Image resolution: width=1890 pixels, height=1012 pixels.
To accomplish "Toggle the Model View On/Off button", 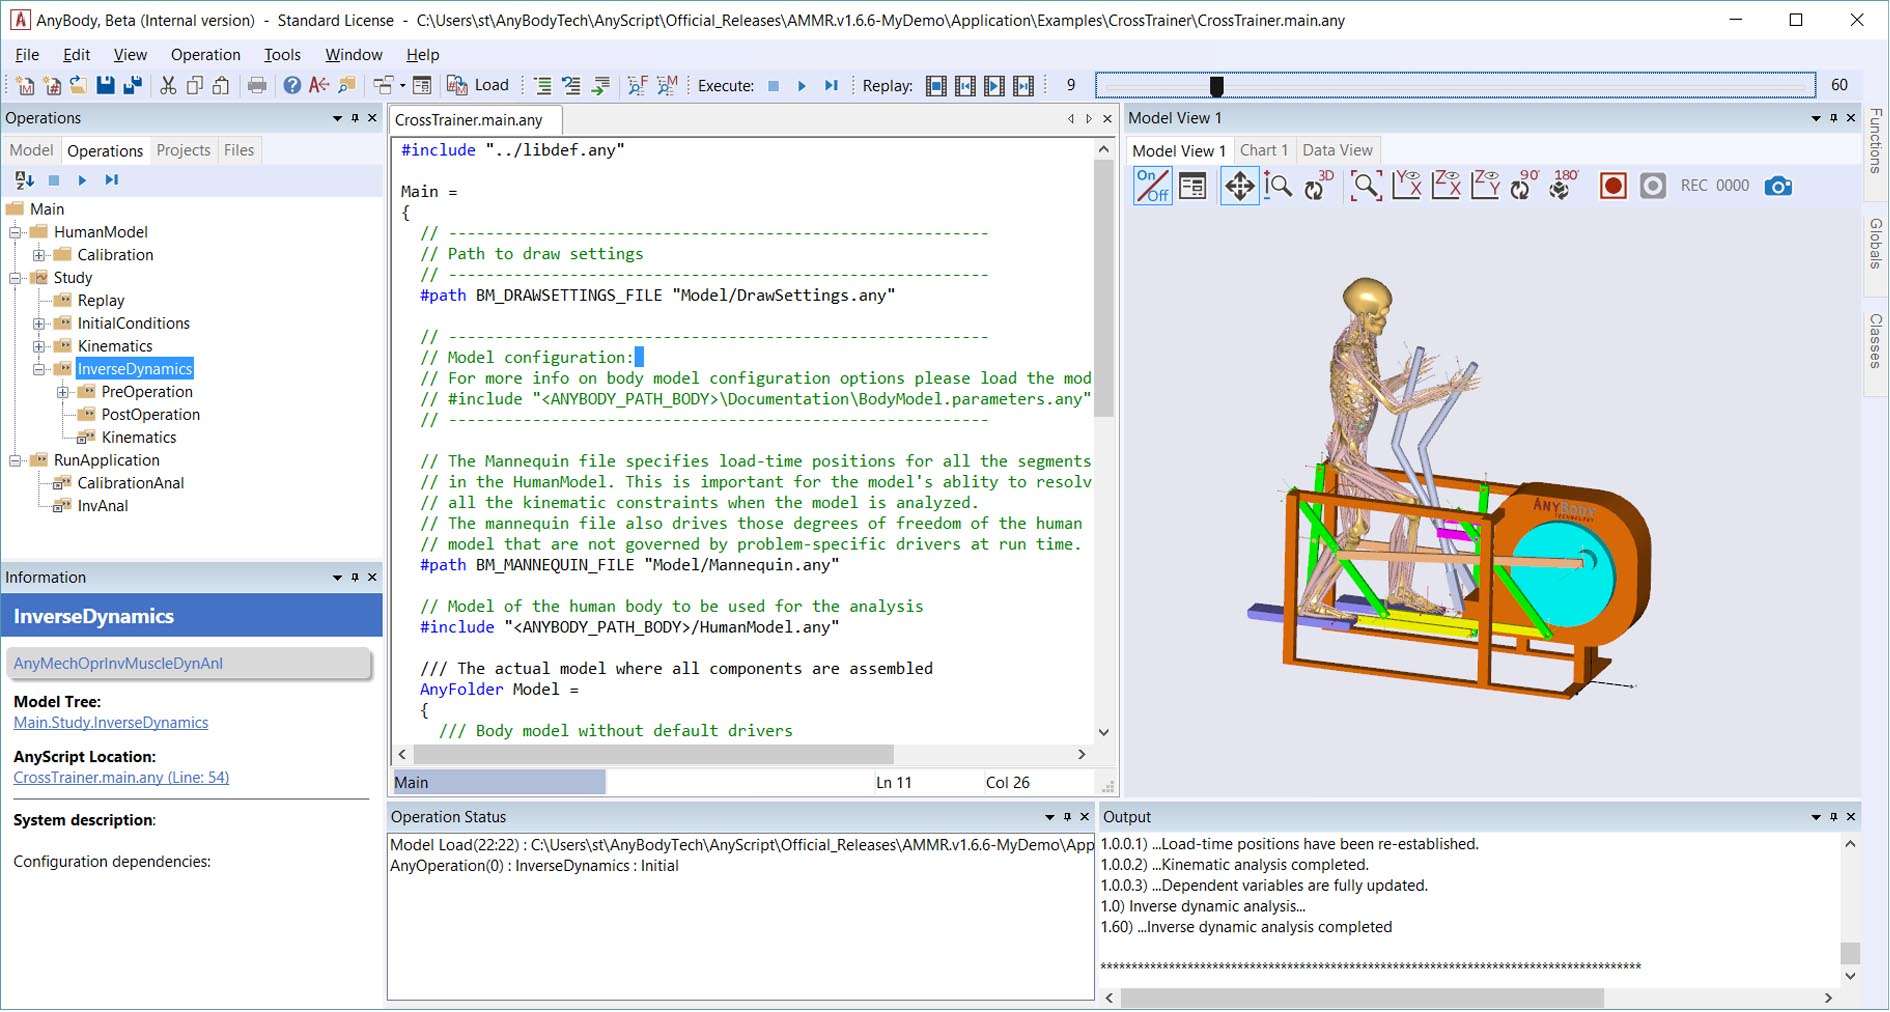I will pos(1152,186).
